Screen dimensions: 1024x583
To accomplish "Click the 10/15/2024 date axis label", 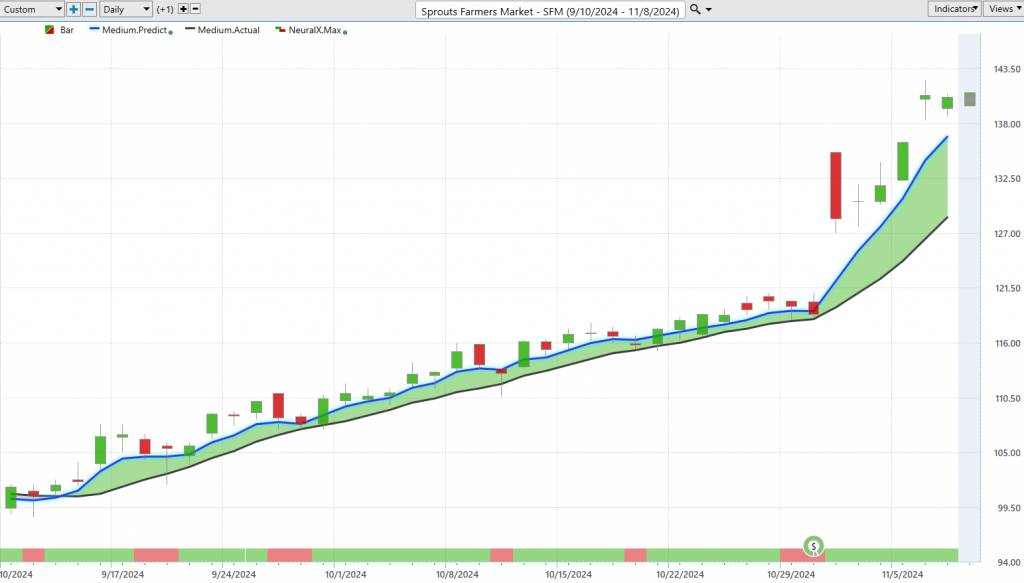I will click(568, 575).
